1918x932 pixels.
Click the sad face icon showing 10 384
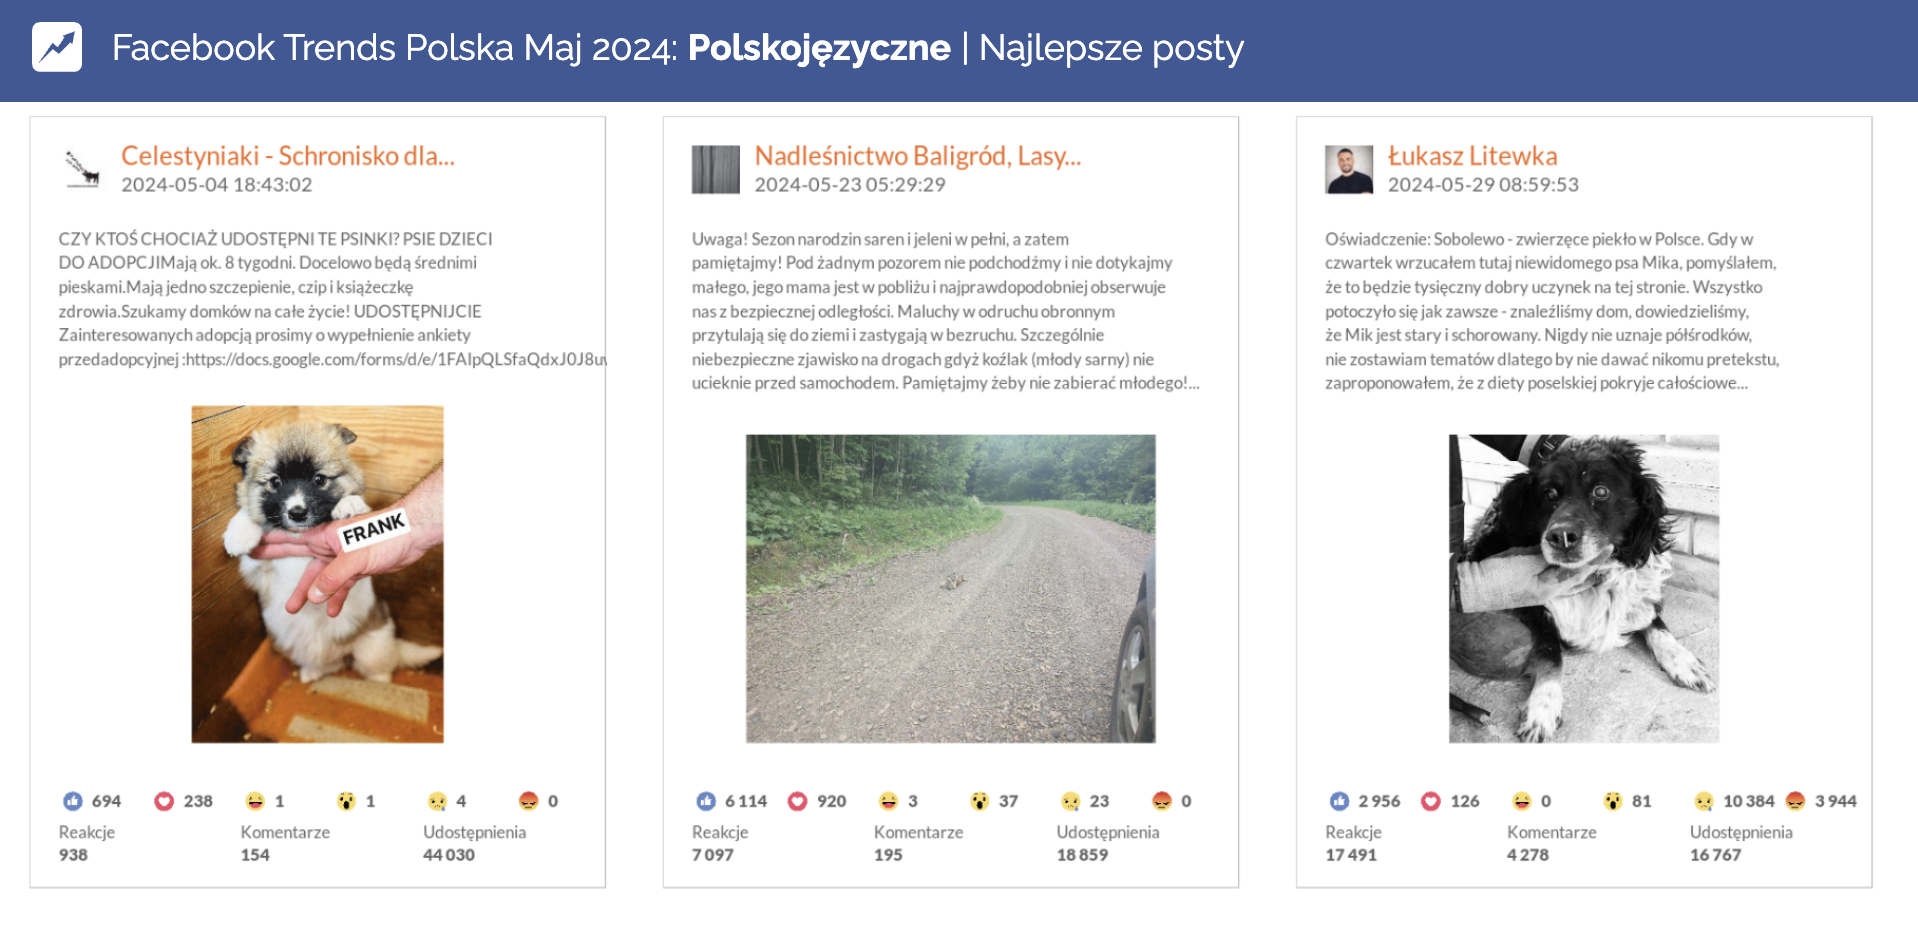(x=1703, y=801)
